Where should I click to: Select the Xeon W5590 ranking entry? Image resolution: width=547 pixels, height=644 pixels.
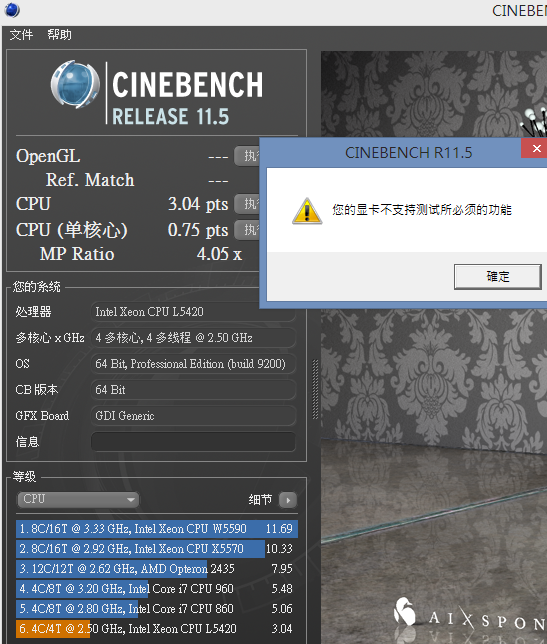157,529
